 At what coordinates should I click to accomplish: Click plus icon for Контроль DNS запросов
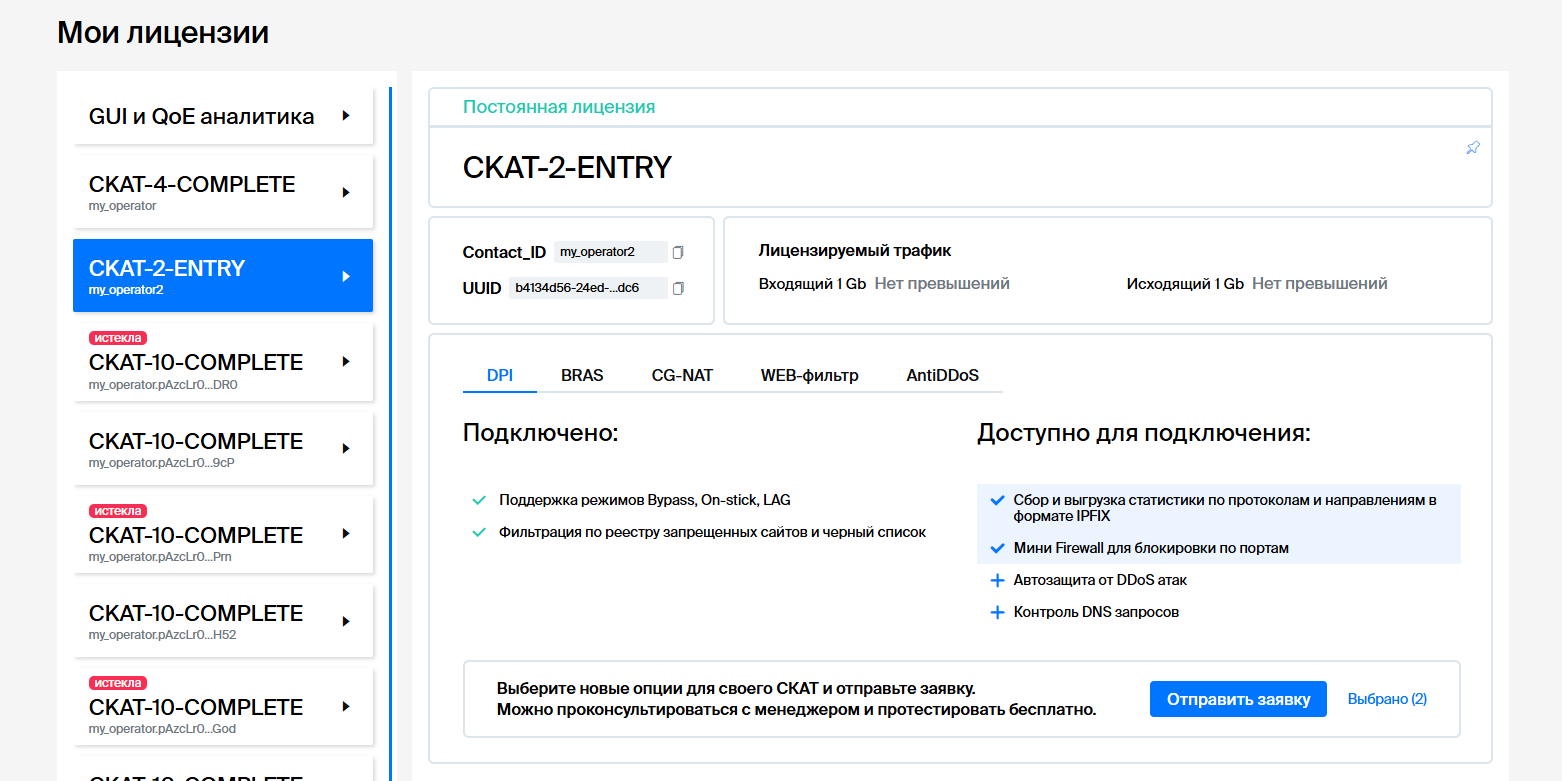point(996,612)
